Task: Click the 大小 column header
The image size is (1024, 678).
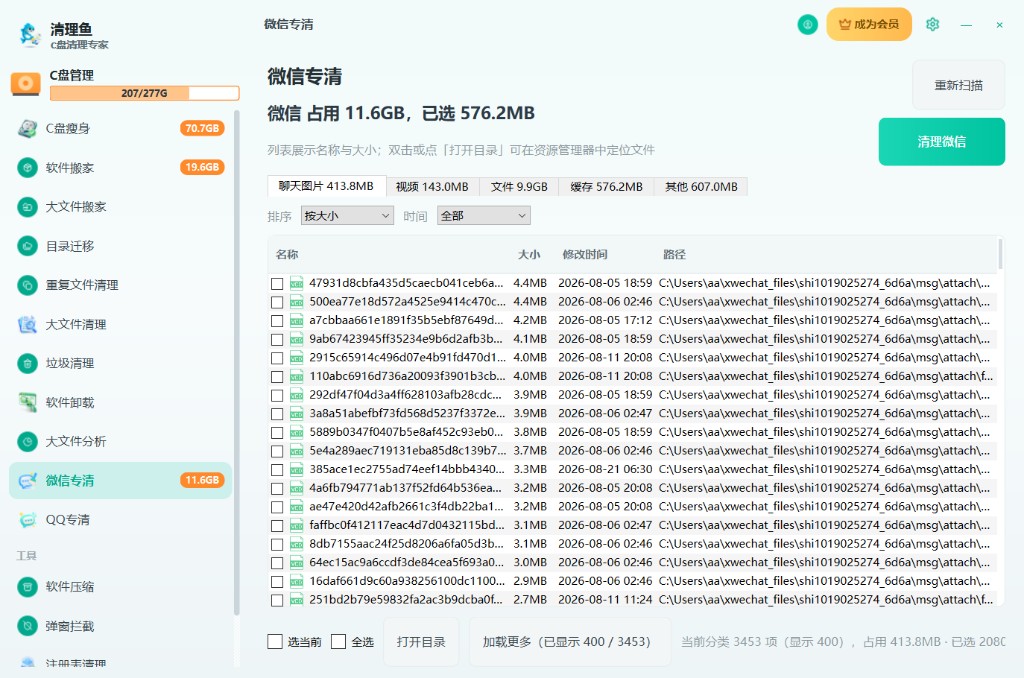Action: [529, 255]
